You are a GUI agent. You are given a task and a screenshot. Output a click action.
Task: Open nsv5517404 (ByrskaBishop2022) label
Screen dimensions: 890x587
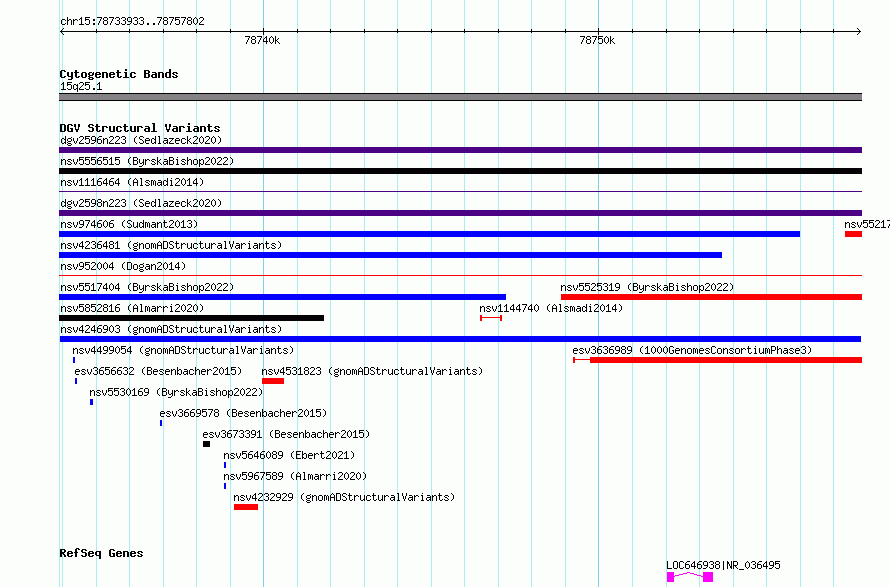(147, 287)
